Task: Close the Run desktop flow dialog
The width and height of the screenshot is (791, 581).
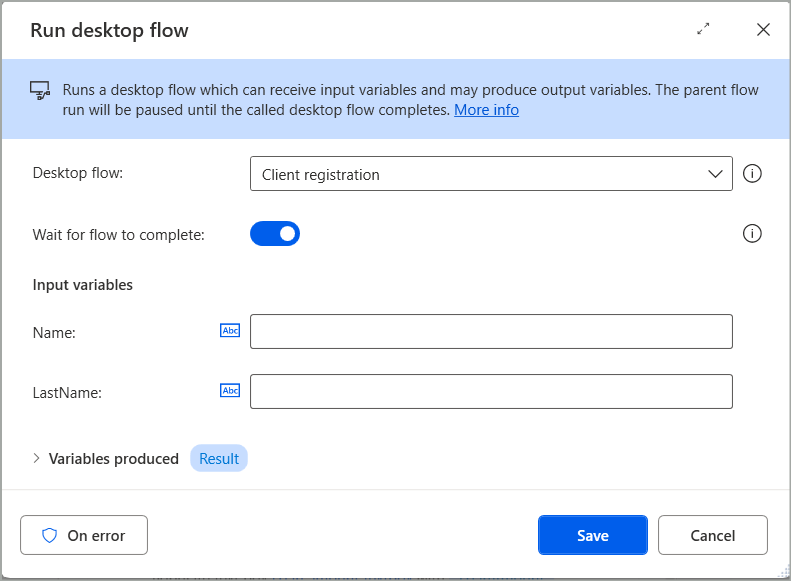Action: point(763,29)
